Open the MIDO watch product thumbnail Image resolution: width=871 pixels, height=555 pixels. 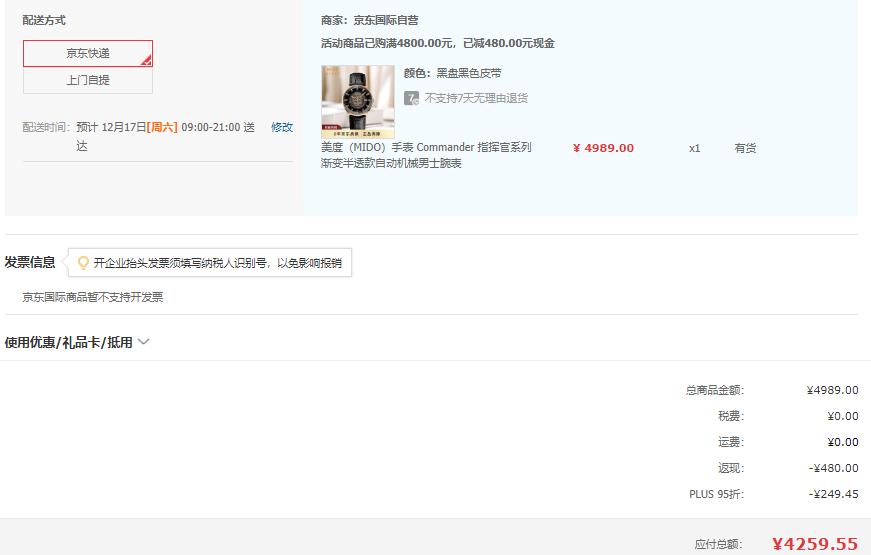click(x=358, y=102)
